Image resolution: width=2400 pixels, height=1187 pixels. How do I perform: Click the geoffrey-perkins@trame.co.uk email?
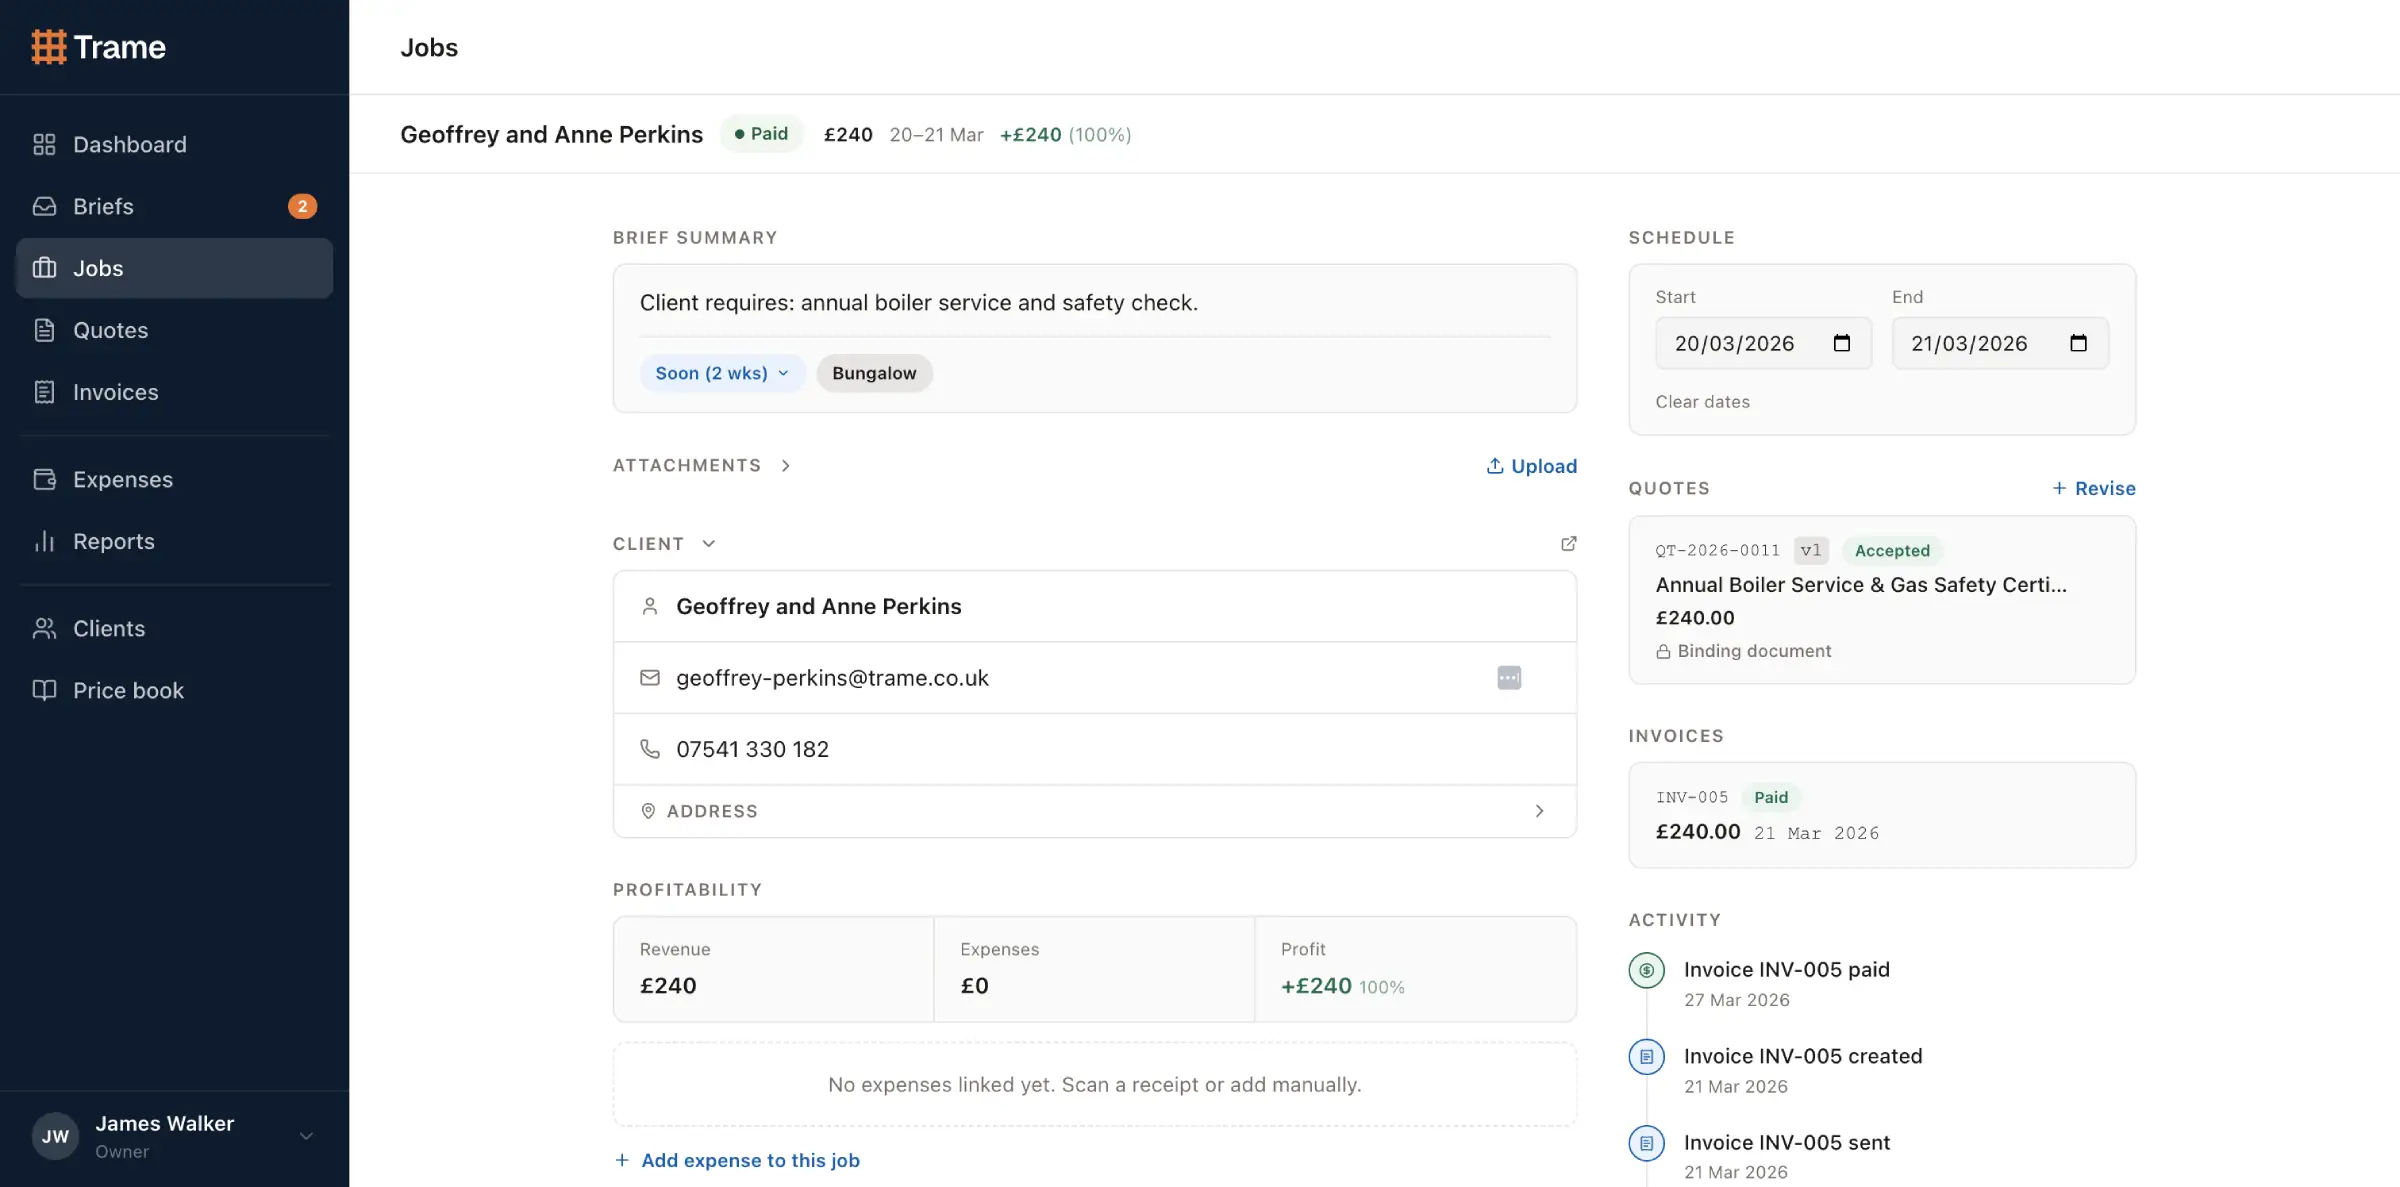[832, 678]
